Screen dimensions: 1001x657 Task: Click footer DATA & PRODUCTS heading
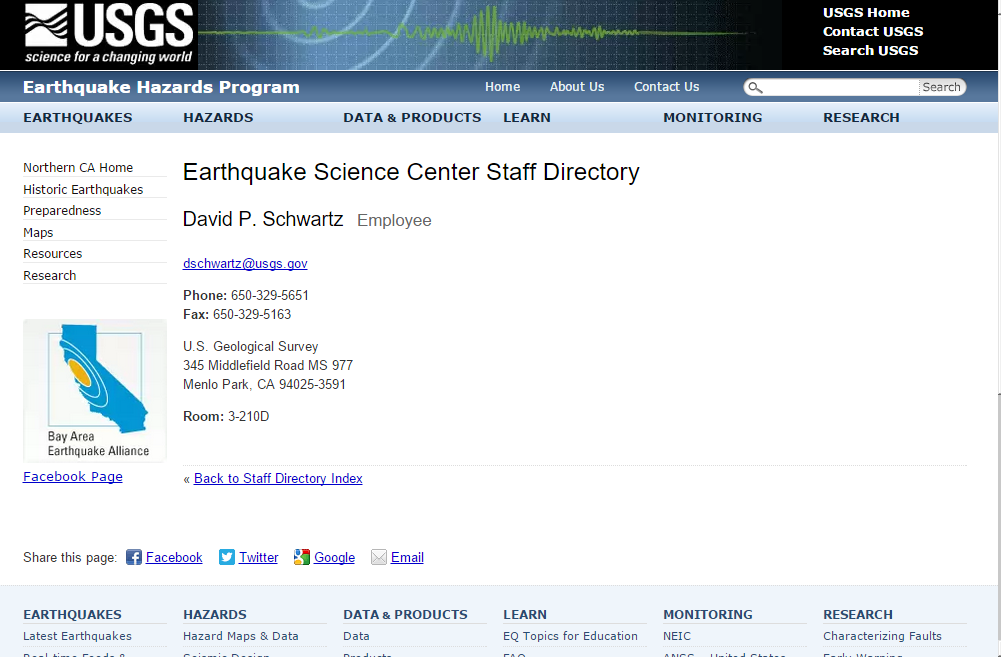[405, 615]
